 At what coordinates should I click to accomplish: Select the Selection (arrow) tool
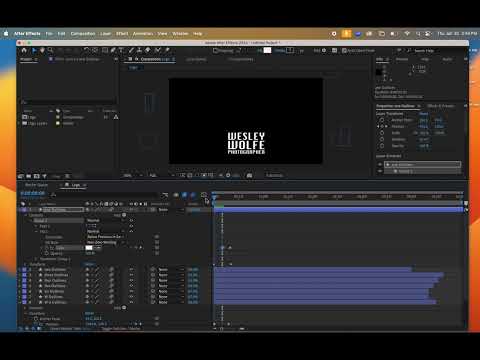[x=34, y=50]
